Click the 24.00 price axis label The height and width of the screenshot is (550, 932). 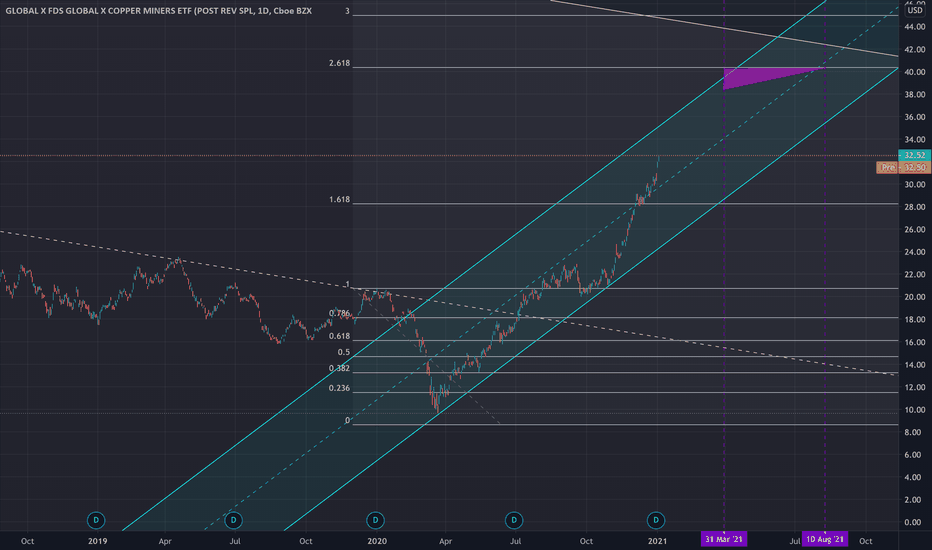pos(915,252)
